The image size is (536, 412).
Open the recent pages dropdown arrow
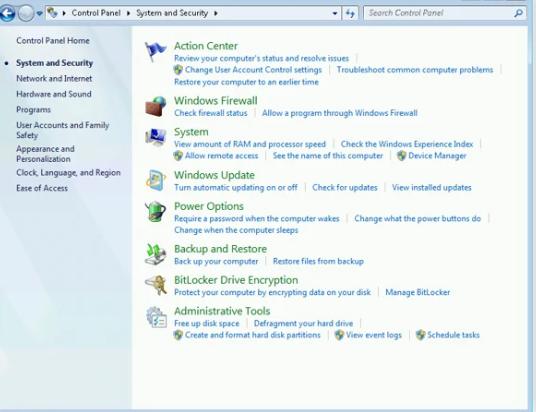[x=40, y=14]
